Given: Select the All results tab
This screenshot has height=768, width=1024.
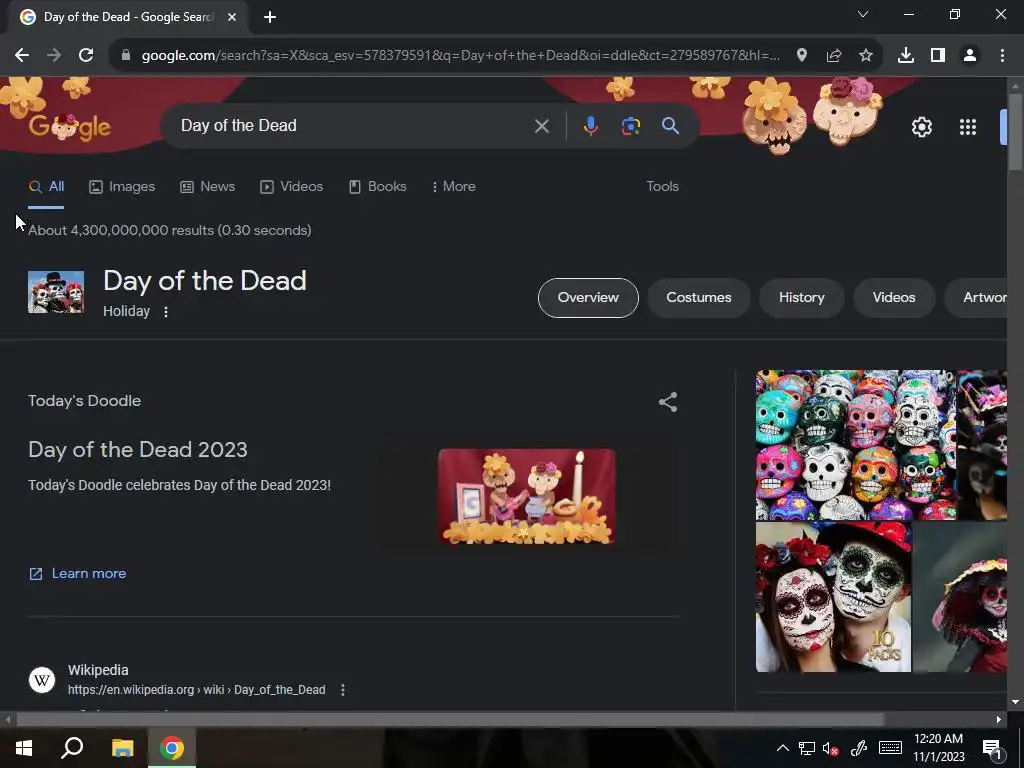Looking at the screenshot, I should (x=46, y=187).
